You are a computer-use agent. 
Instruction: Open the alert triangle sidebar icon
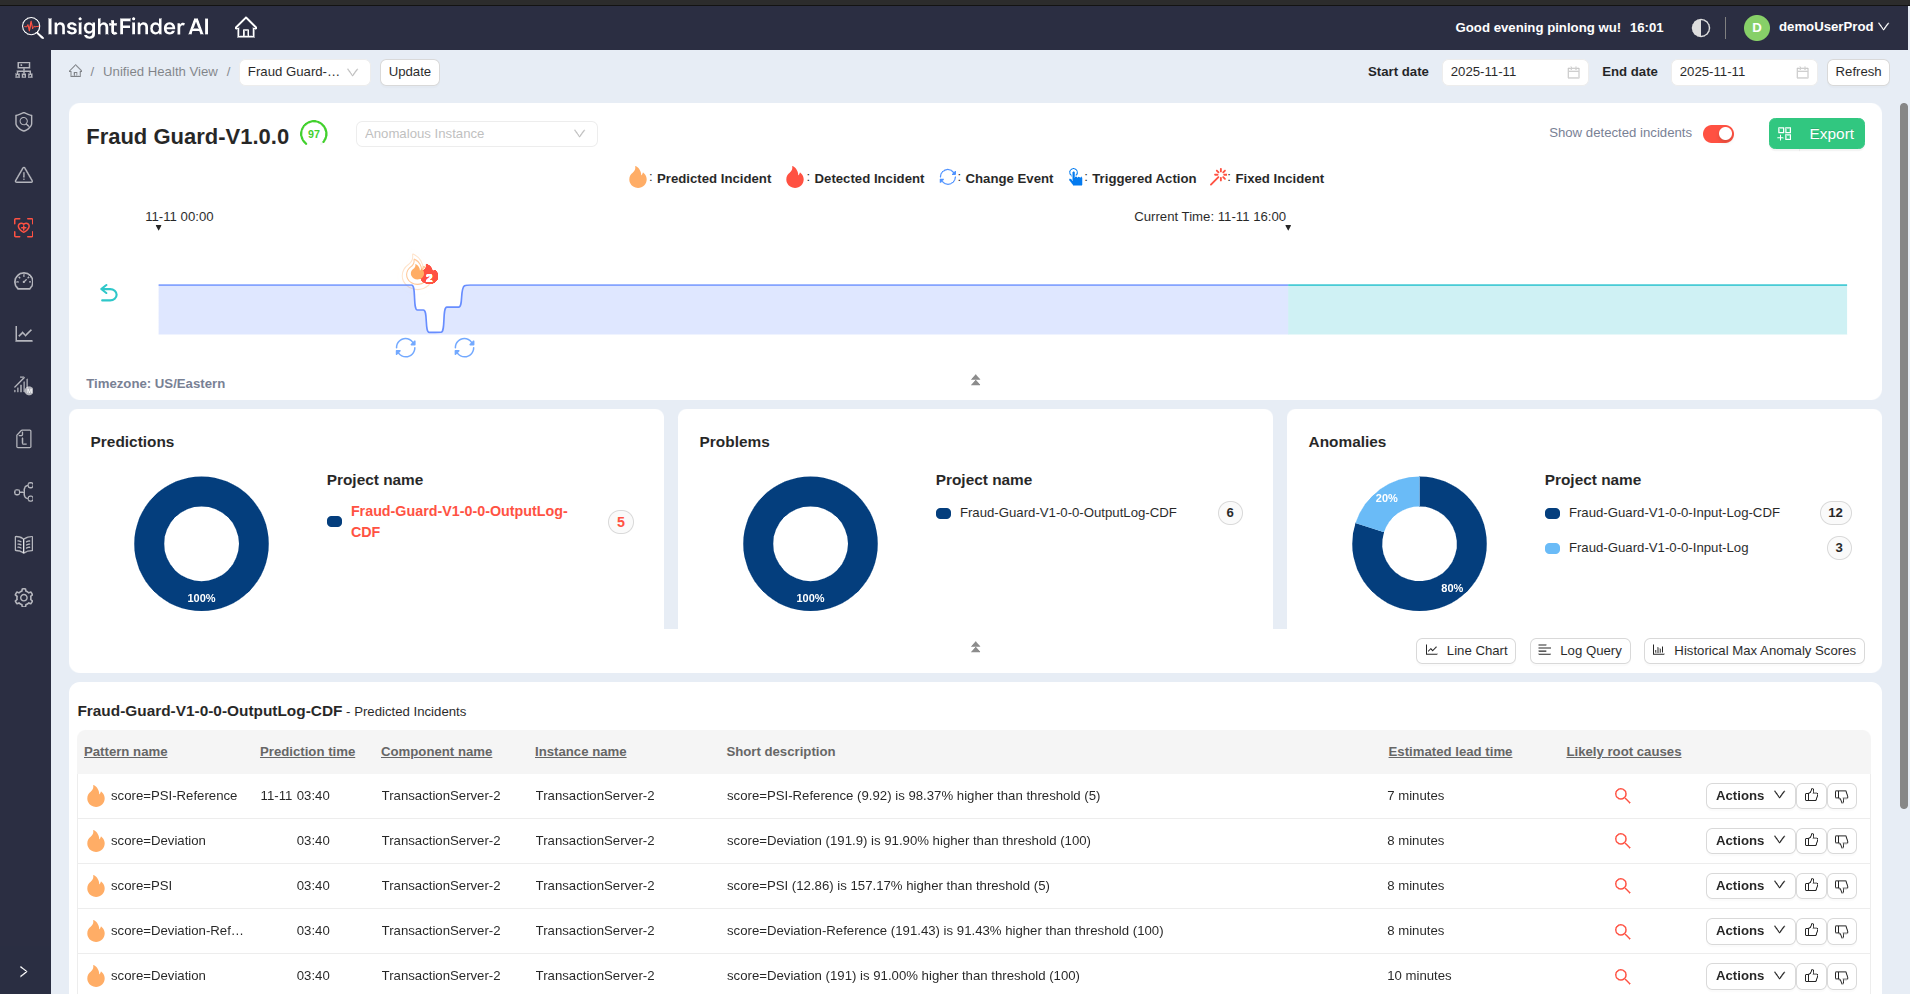pos(24,176)
